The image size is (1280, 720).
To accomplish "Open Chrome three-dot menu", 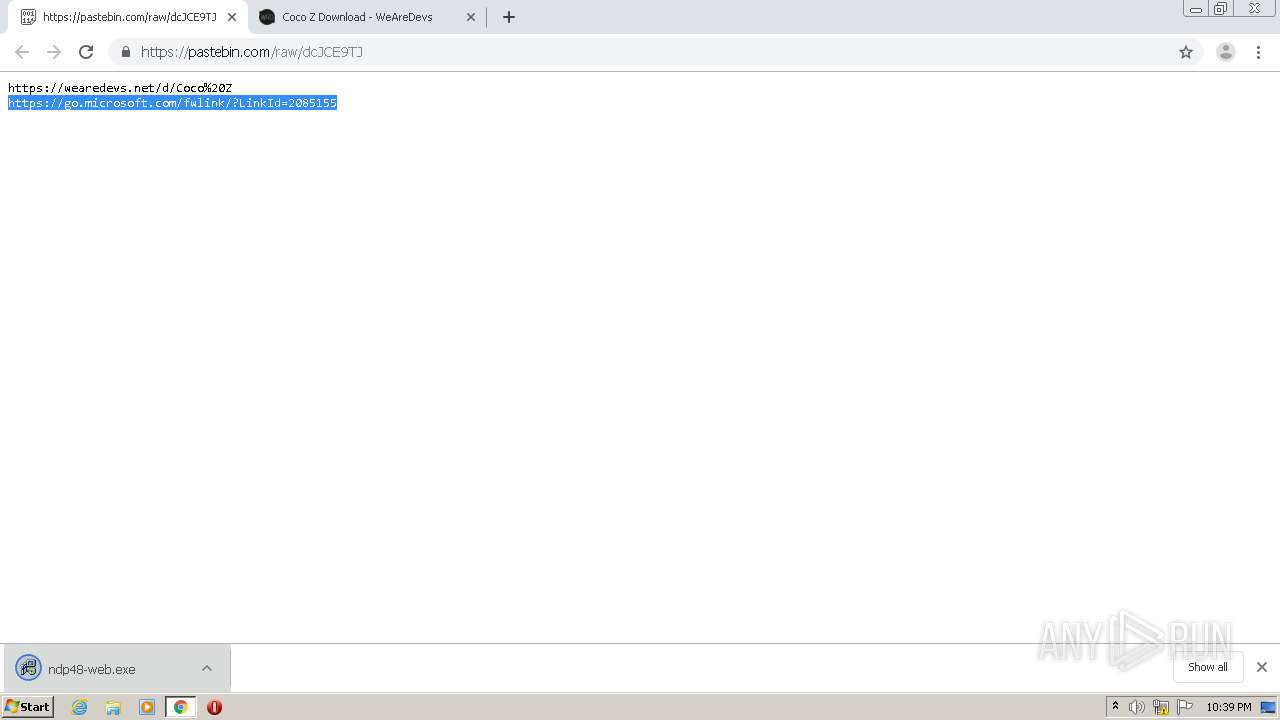I will coord(1259,52).
